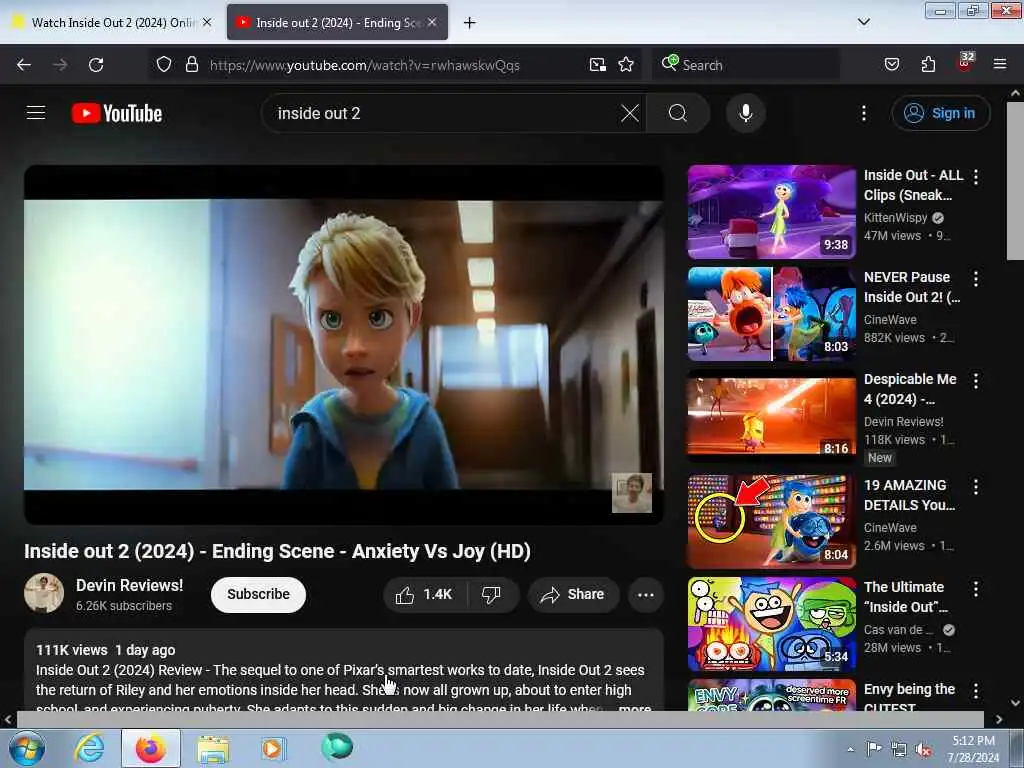Open 19 AMAZING DETAILS video thumbnail
This screenshot has width=1024, height=768.
pyautogui.click(x=771, y=521)
